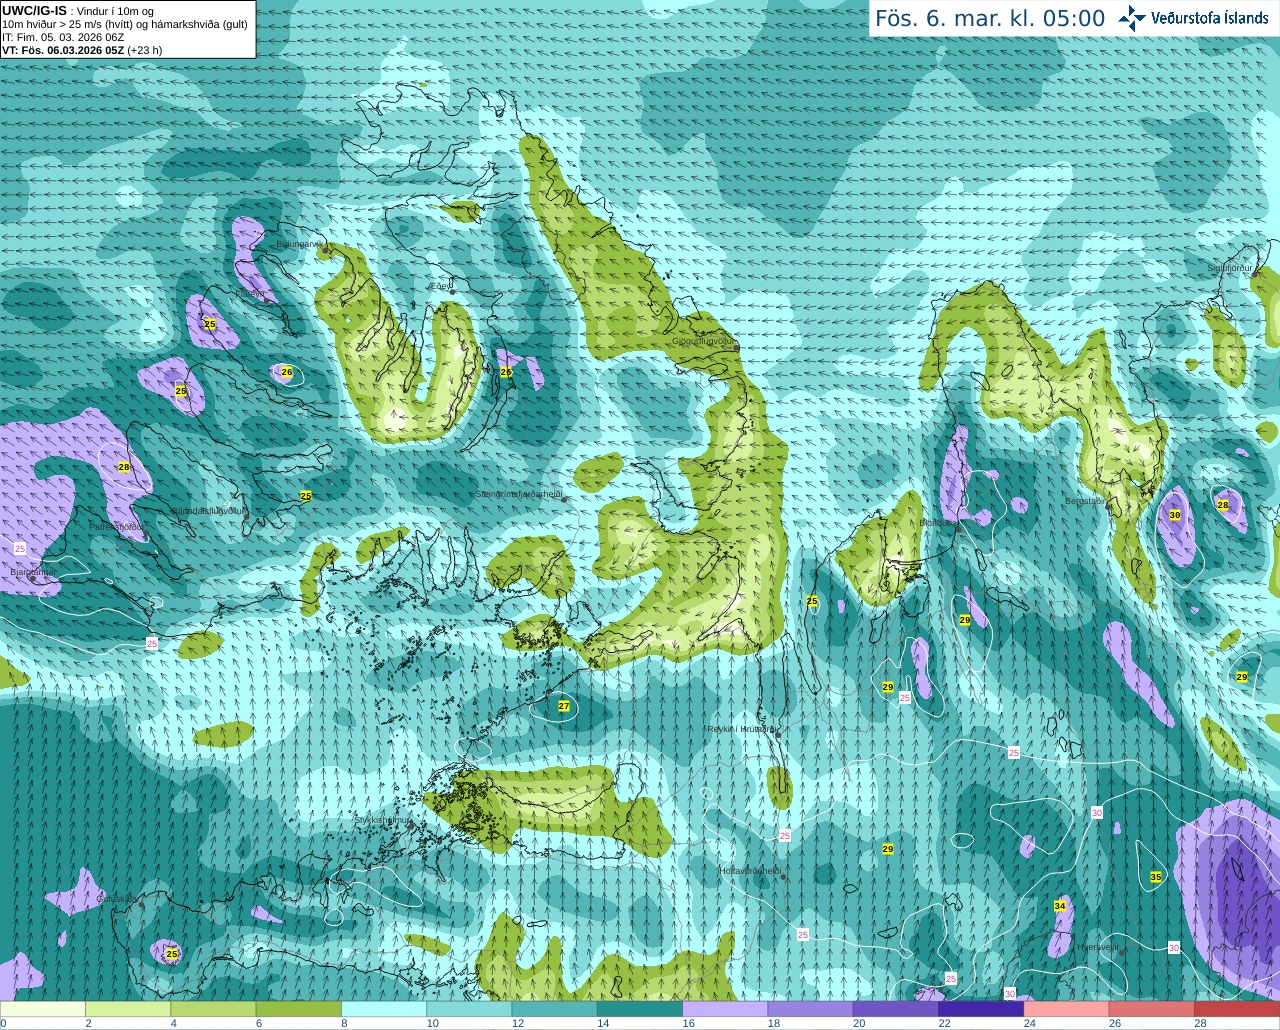Click the Æðey station label
The height and width of the screenshot is (1030, 1280).
click(x=440, y=285)
